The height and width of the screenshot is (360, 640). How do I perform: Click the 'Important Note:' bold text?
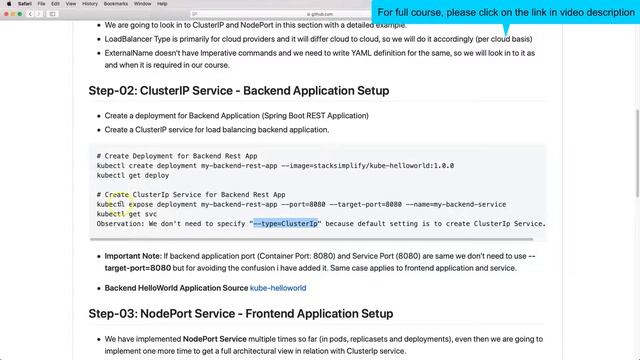(133, 256)
